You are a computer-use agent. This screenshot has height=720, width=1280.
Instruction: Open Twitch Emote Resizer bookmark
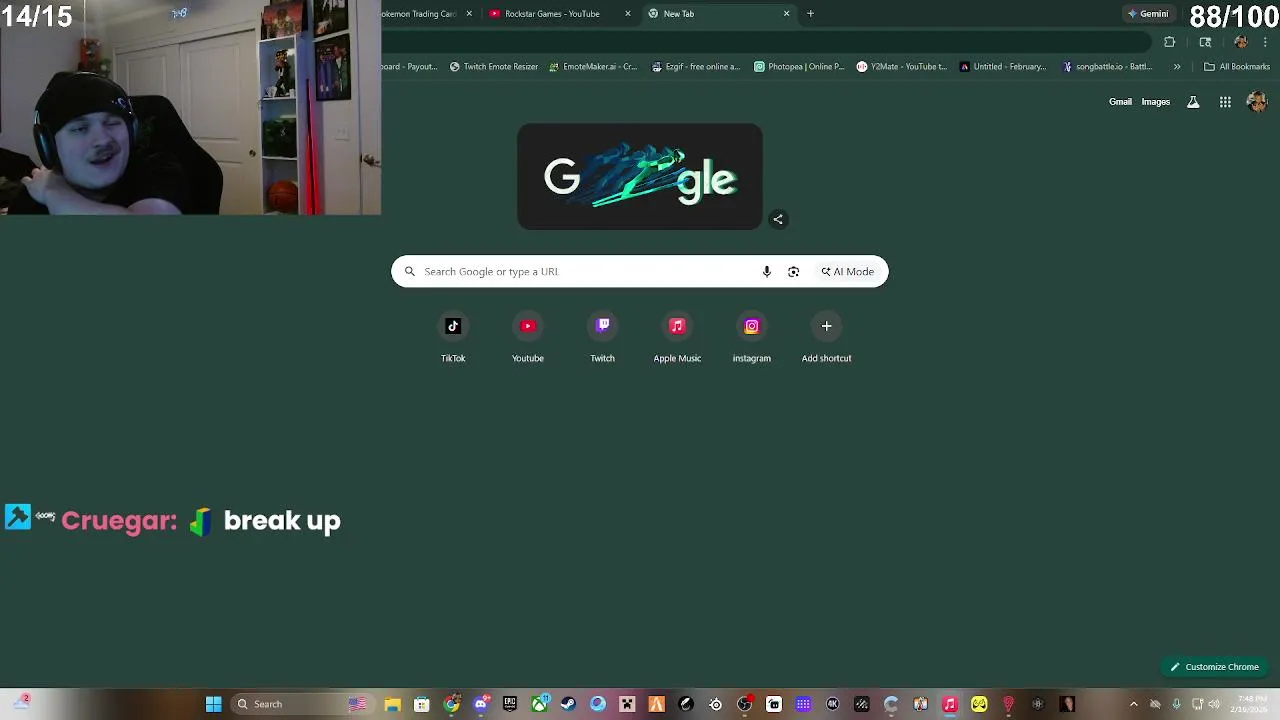[494, 67]
